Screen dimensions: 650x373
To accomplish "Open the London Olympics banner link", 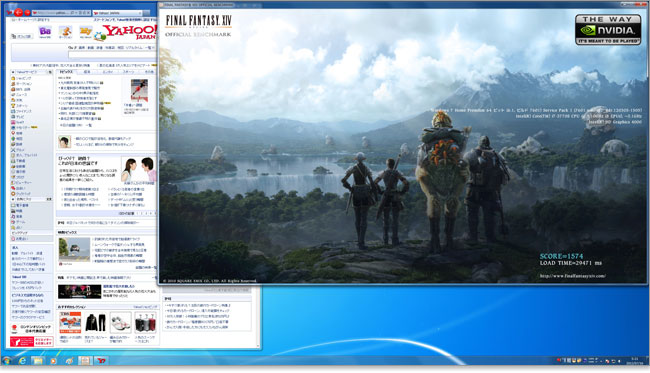I will [32, 329].
